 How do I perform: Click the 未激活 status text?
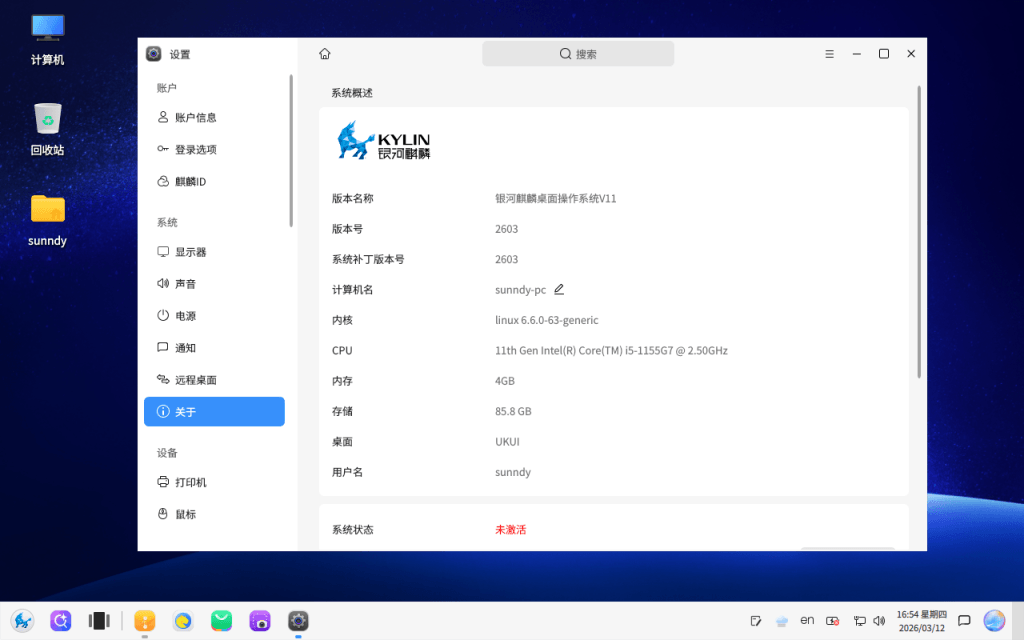(511, 530)
